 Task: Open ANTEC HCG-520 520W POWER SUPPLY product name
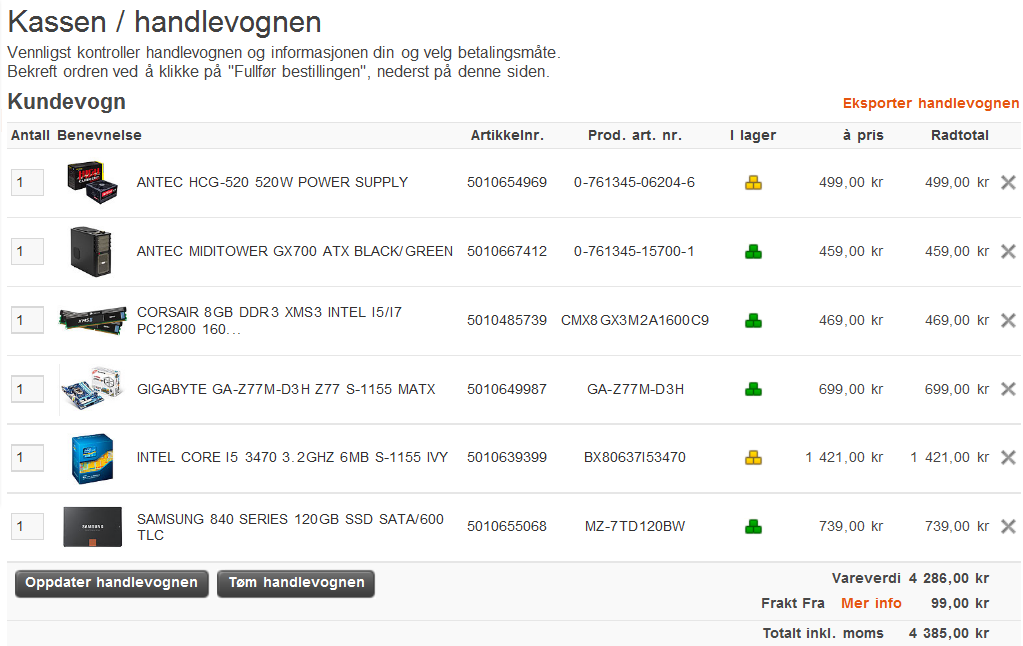(x=272, y=182)
